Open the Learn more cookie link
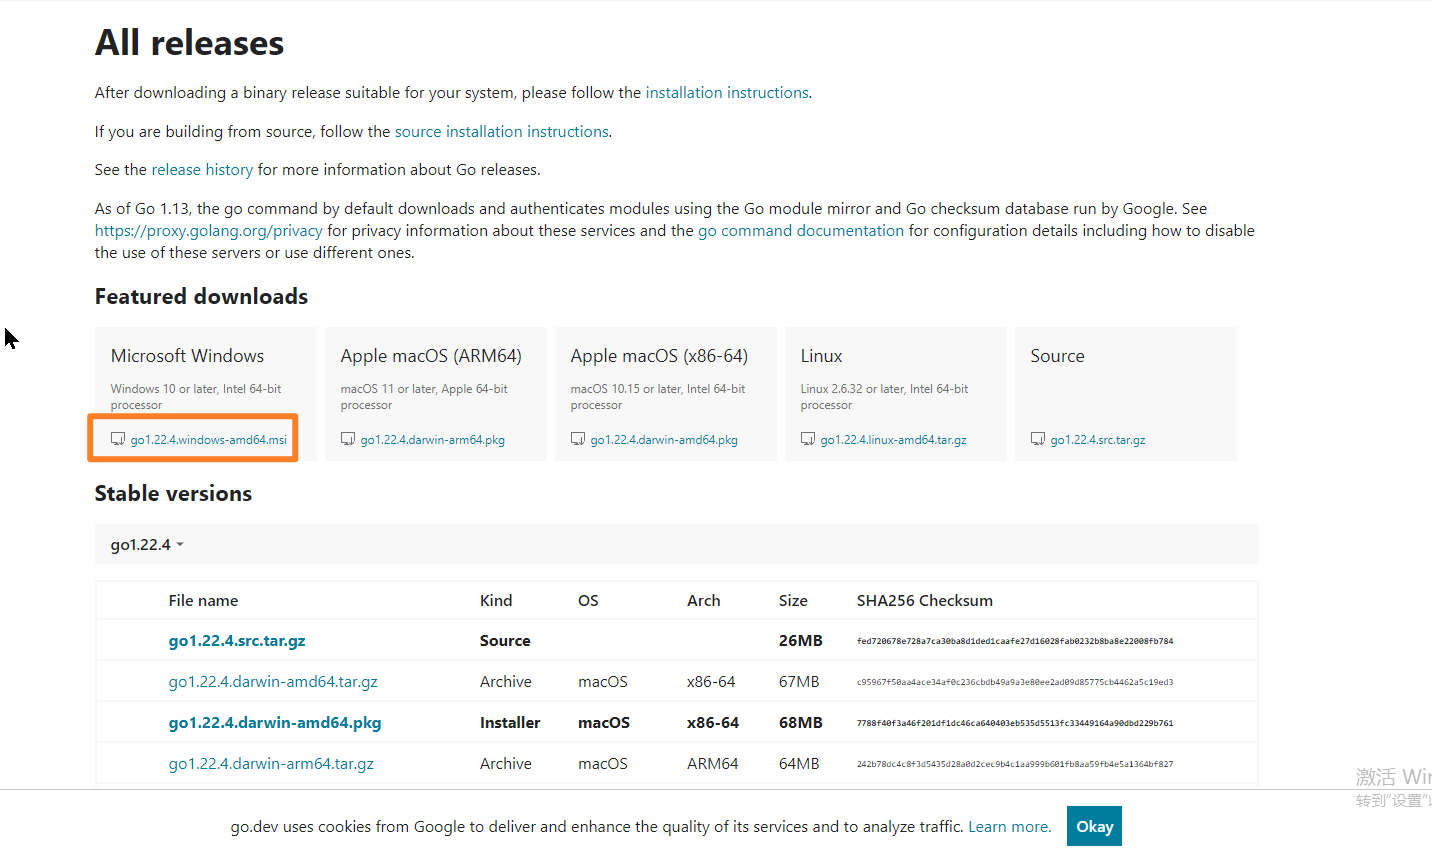The width and height of the screenshot is (1432, 862). click(1009, 826)
